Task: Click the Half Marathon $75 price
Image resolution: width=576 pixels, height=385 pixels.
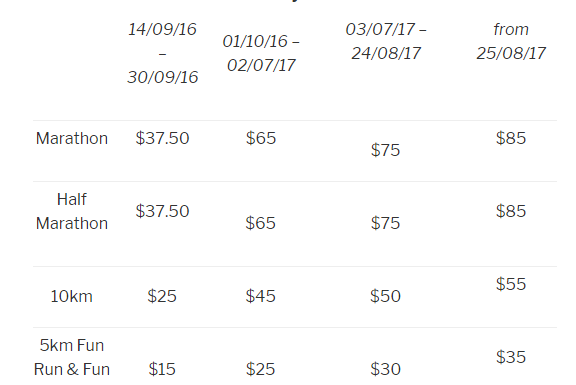Action: [x=385, y=223]
